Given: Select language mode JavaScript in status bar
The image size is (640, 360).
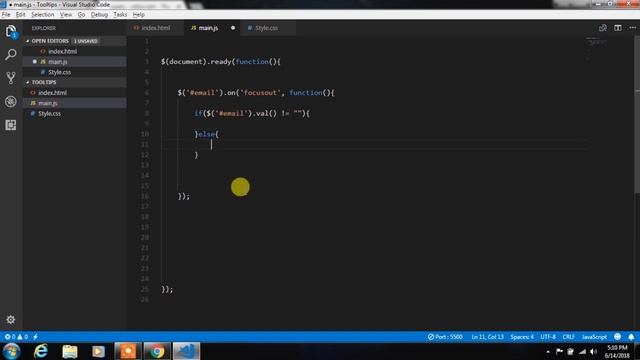Looking at the screenshot, I should point(594,337).
